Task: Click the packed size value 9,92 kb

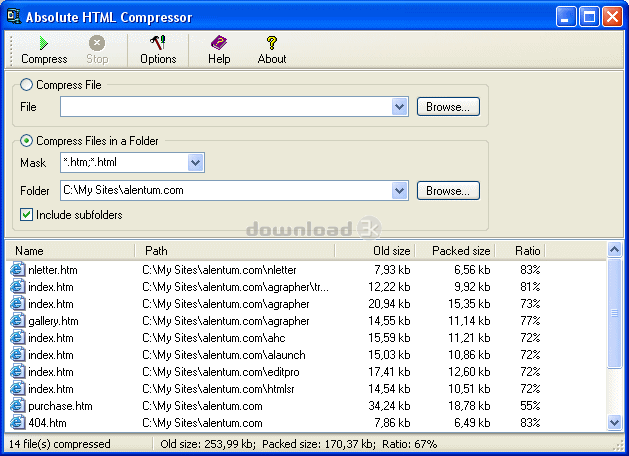Action: click(472, 287)
